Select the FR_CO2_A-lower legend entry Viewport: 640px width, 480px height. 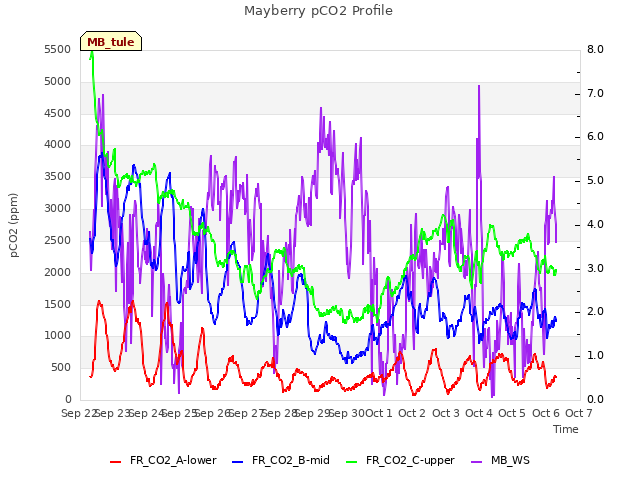click(x=163, y=460)
